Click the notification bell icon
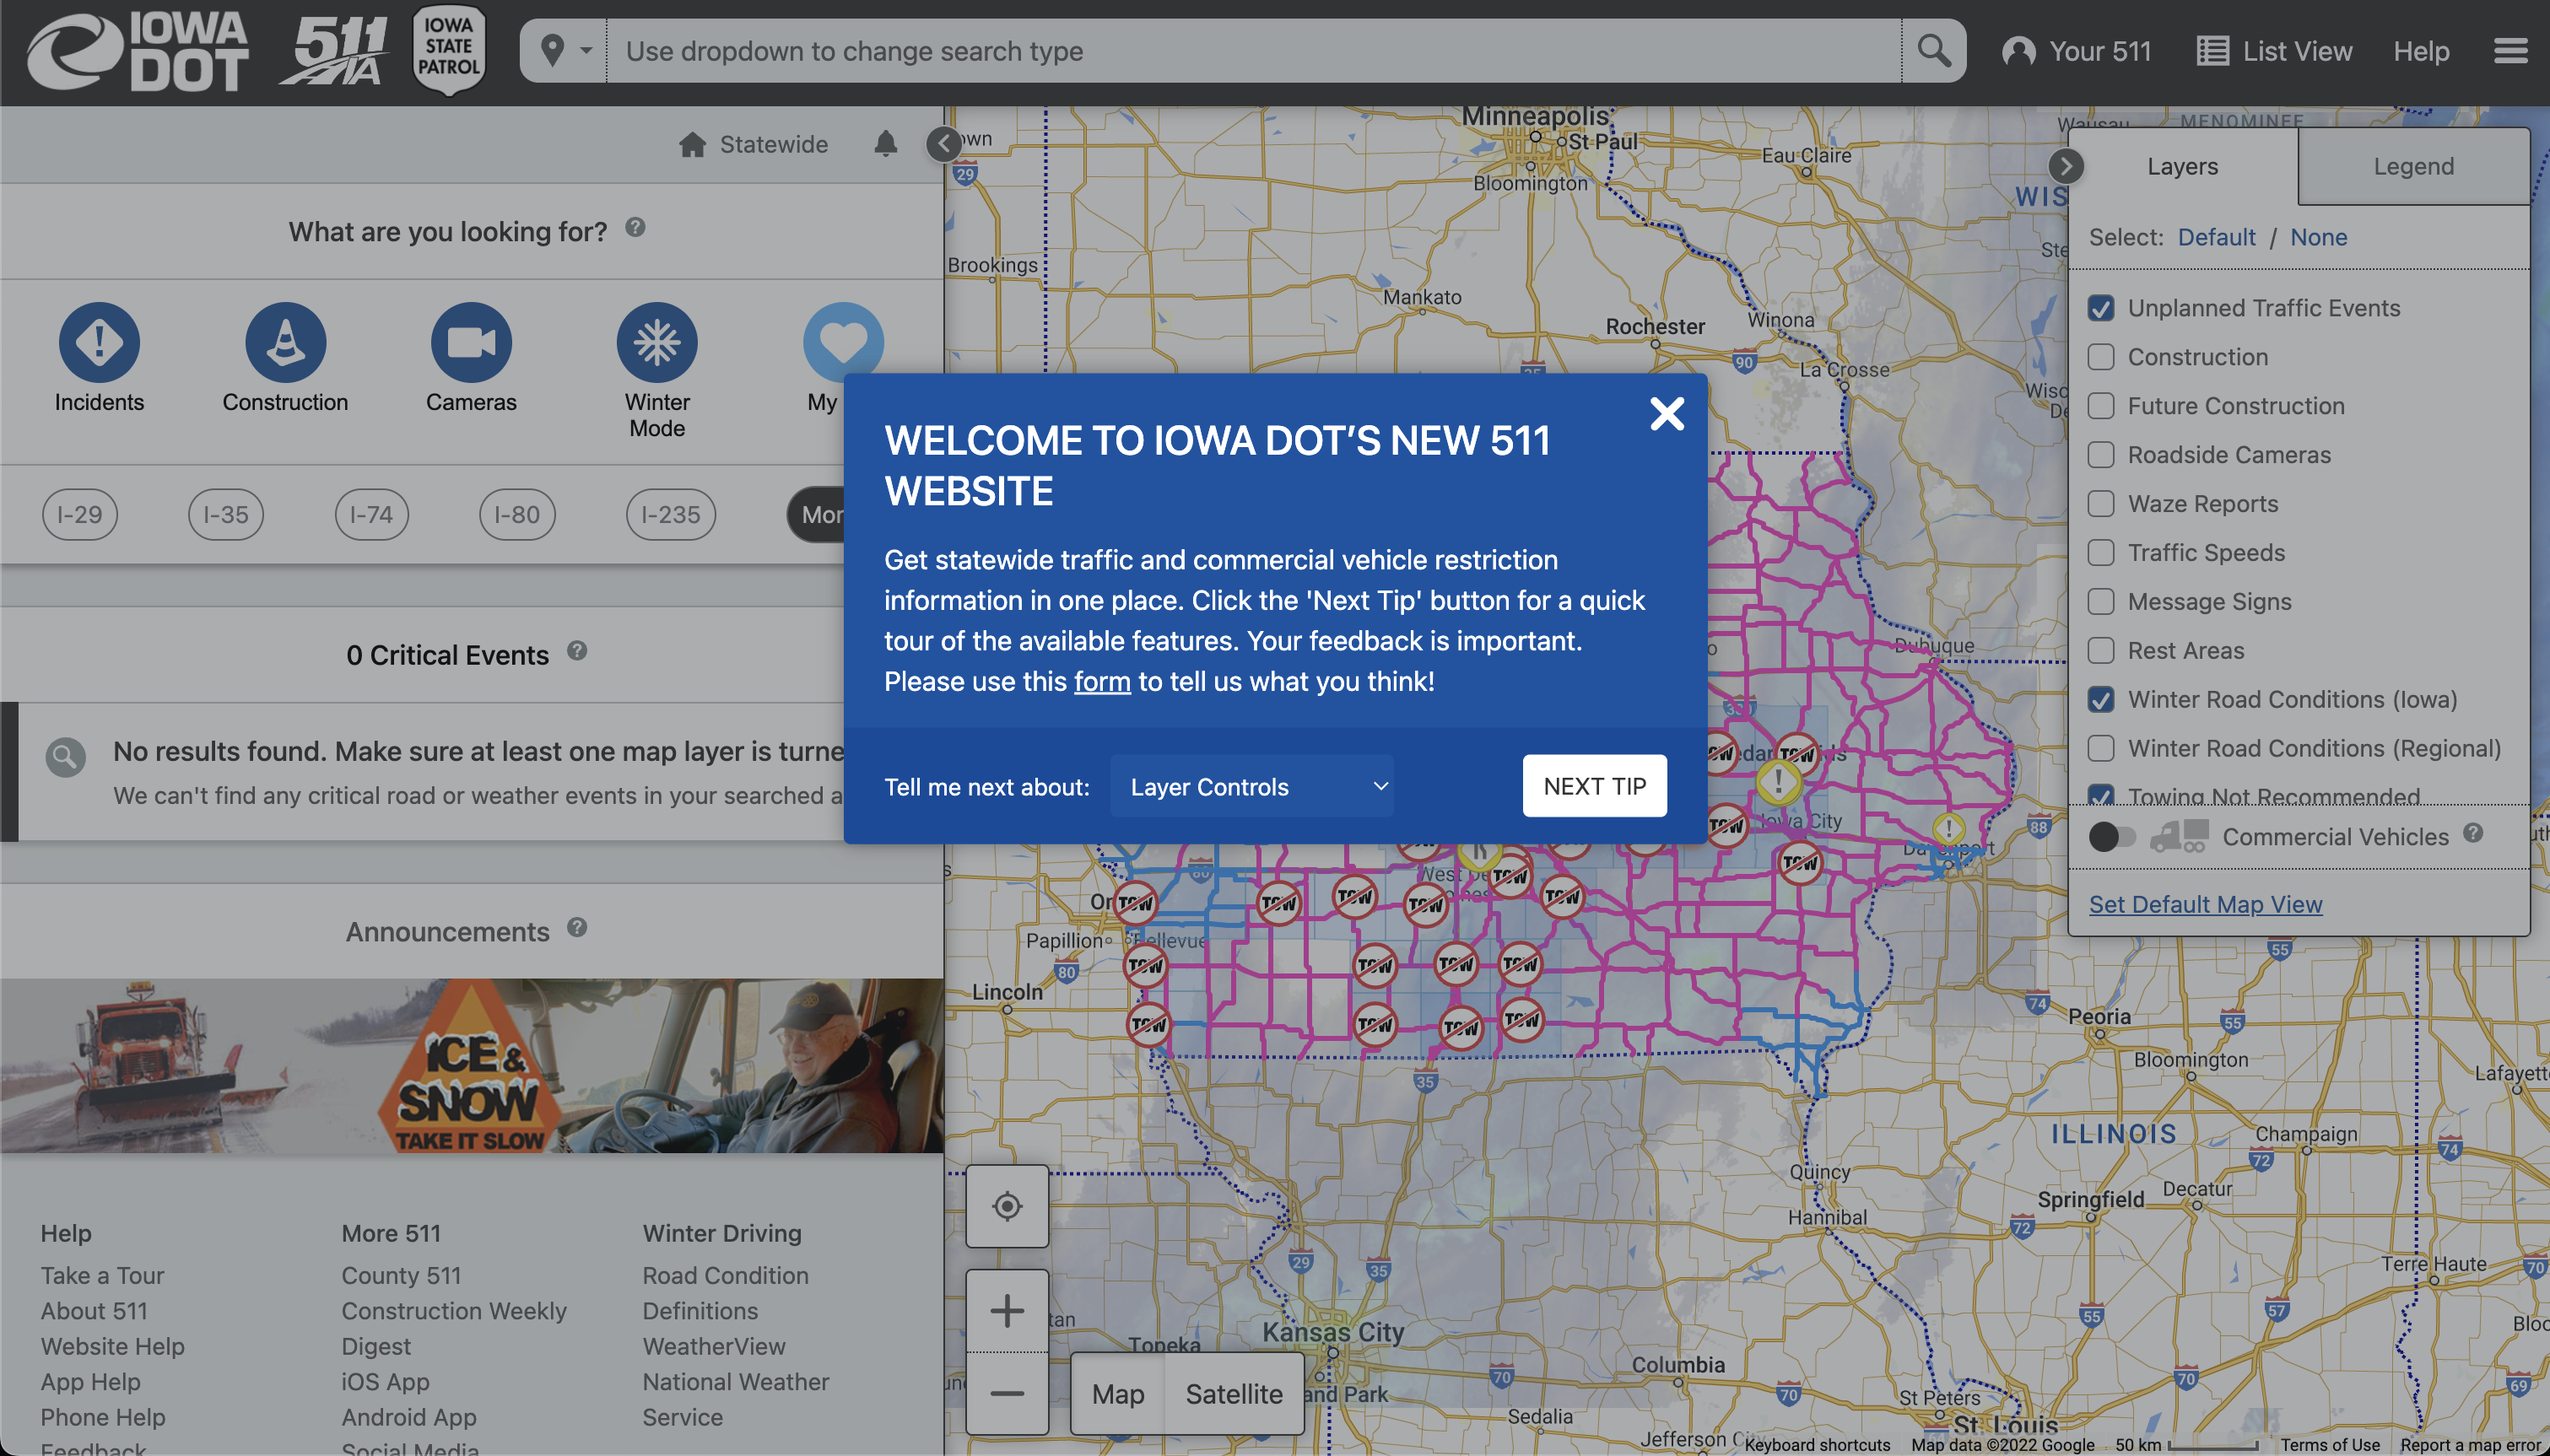 [x=885, y=144]
